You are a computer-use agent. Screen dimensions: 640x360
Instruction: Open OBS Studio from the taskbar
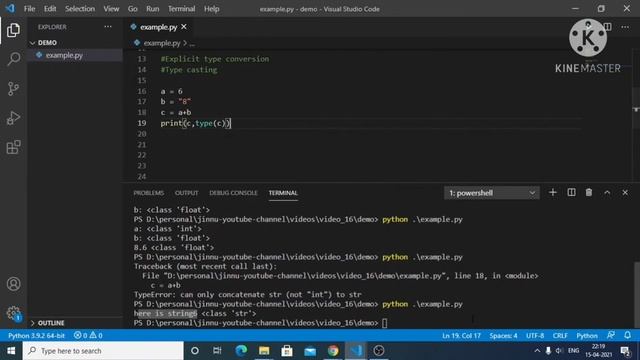pos(379,351)
